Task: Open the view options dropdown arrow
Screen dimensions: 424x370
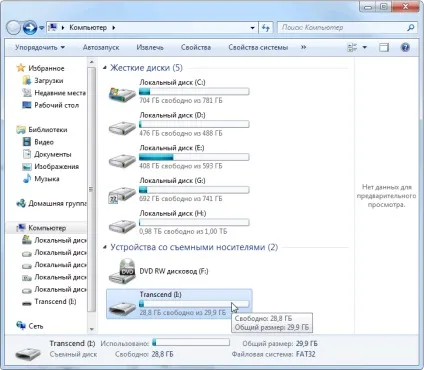Action: [365, 47]
